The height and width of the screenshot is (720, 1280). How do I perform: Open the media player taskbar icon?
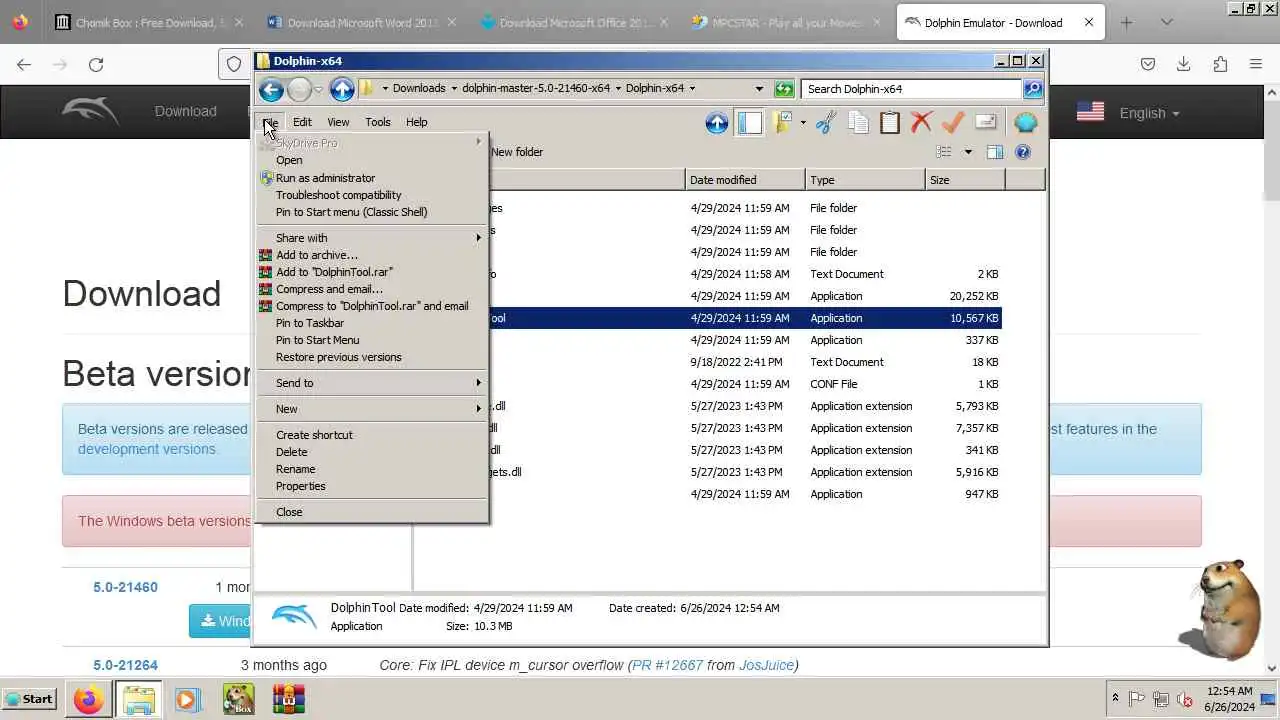187,699
